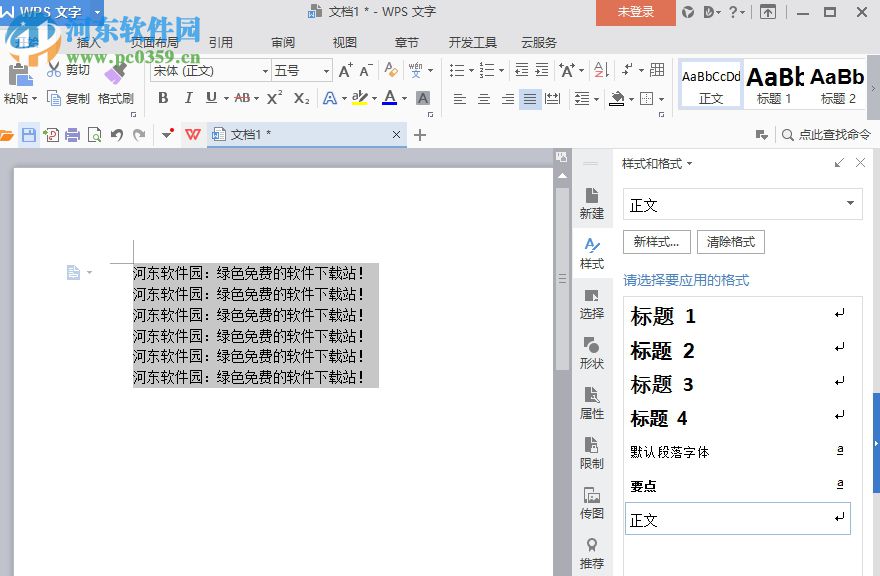This screenshot has width=880, height=576.
Task: Open the Shapes (形状) sidebar panel
Action: pyautogui.click(x=592, y=353)
